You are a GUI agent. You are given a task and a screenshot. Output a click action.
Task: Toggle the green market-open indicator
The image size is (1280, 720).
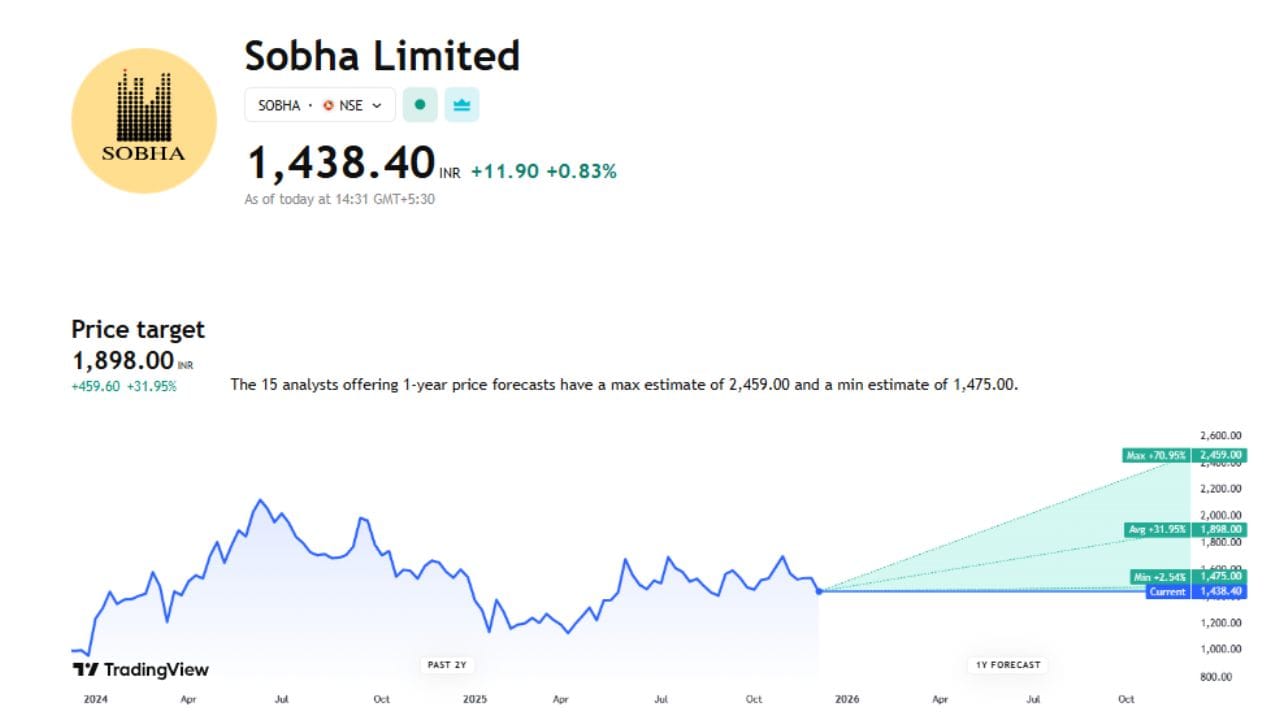coord(419,104)
